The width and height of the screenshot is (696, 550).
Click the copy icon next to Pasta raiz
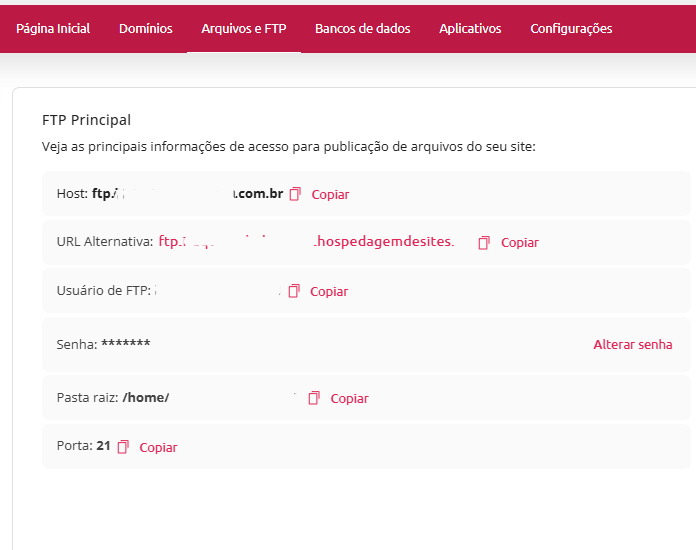(x=314, y=398)
